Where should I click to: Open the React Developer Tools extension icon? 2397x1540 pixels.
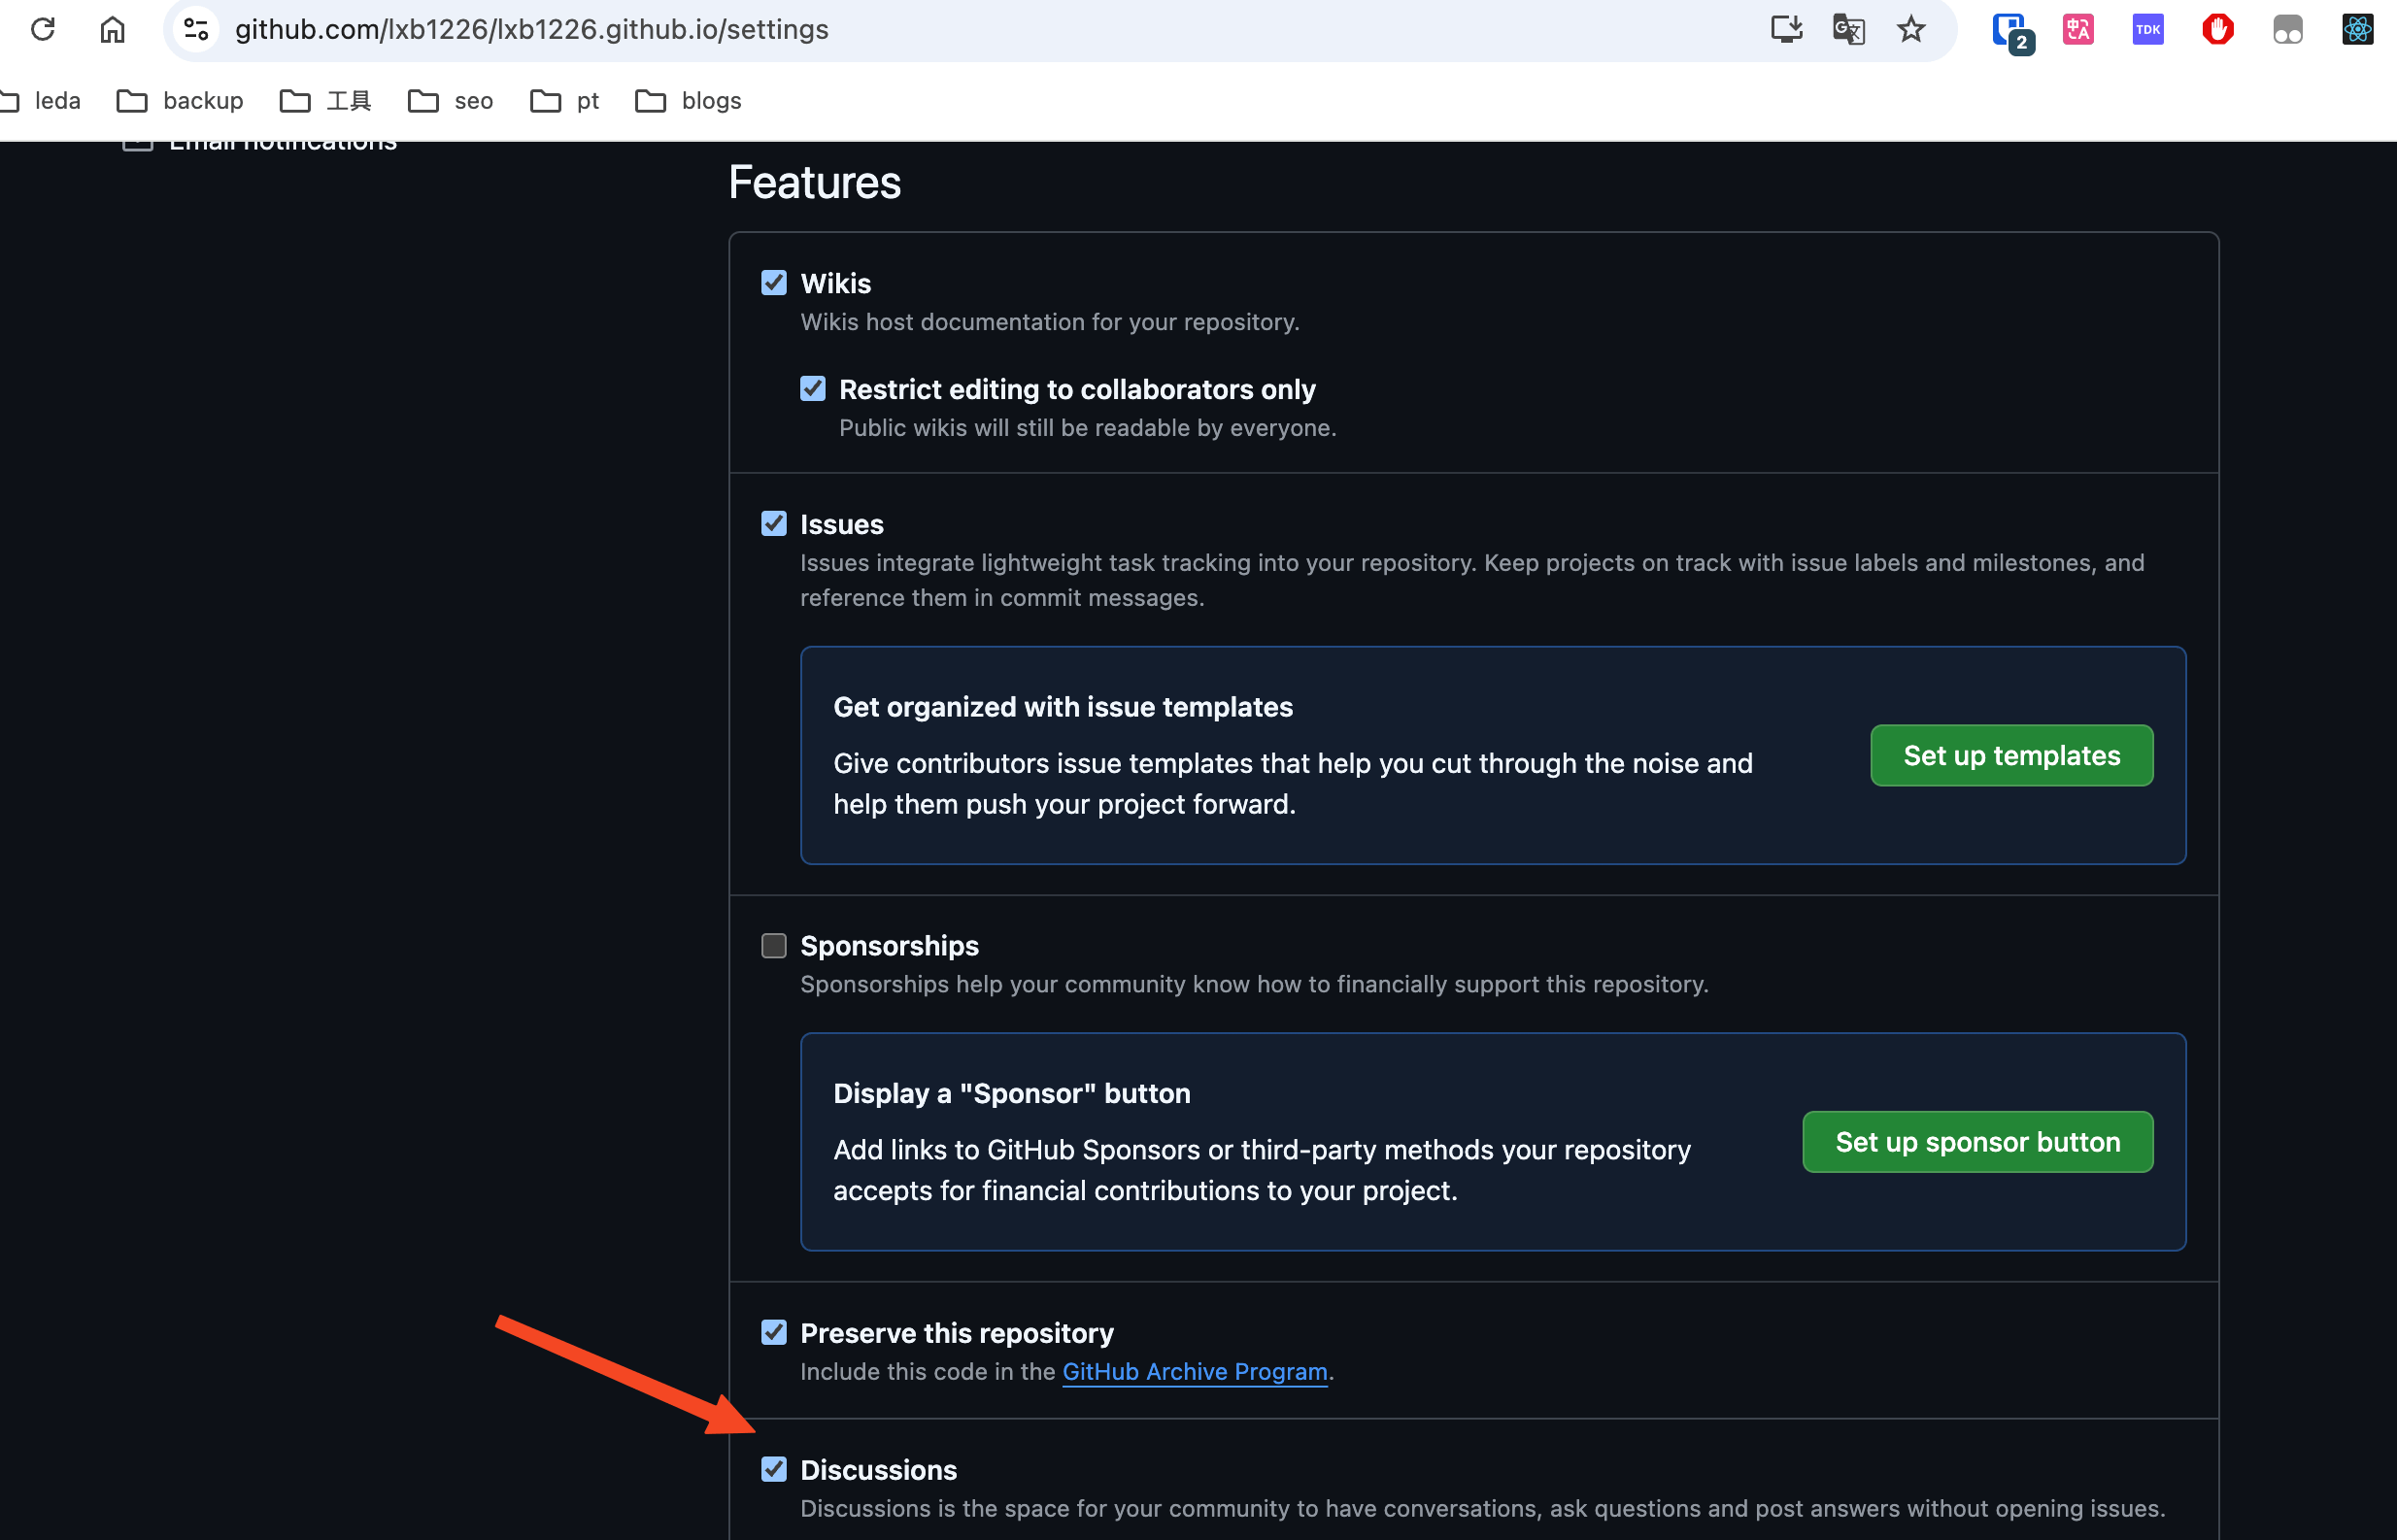[2357, 29]
